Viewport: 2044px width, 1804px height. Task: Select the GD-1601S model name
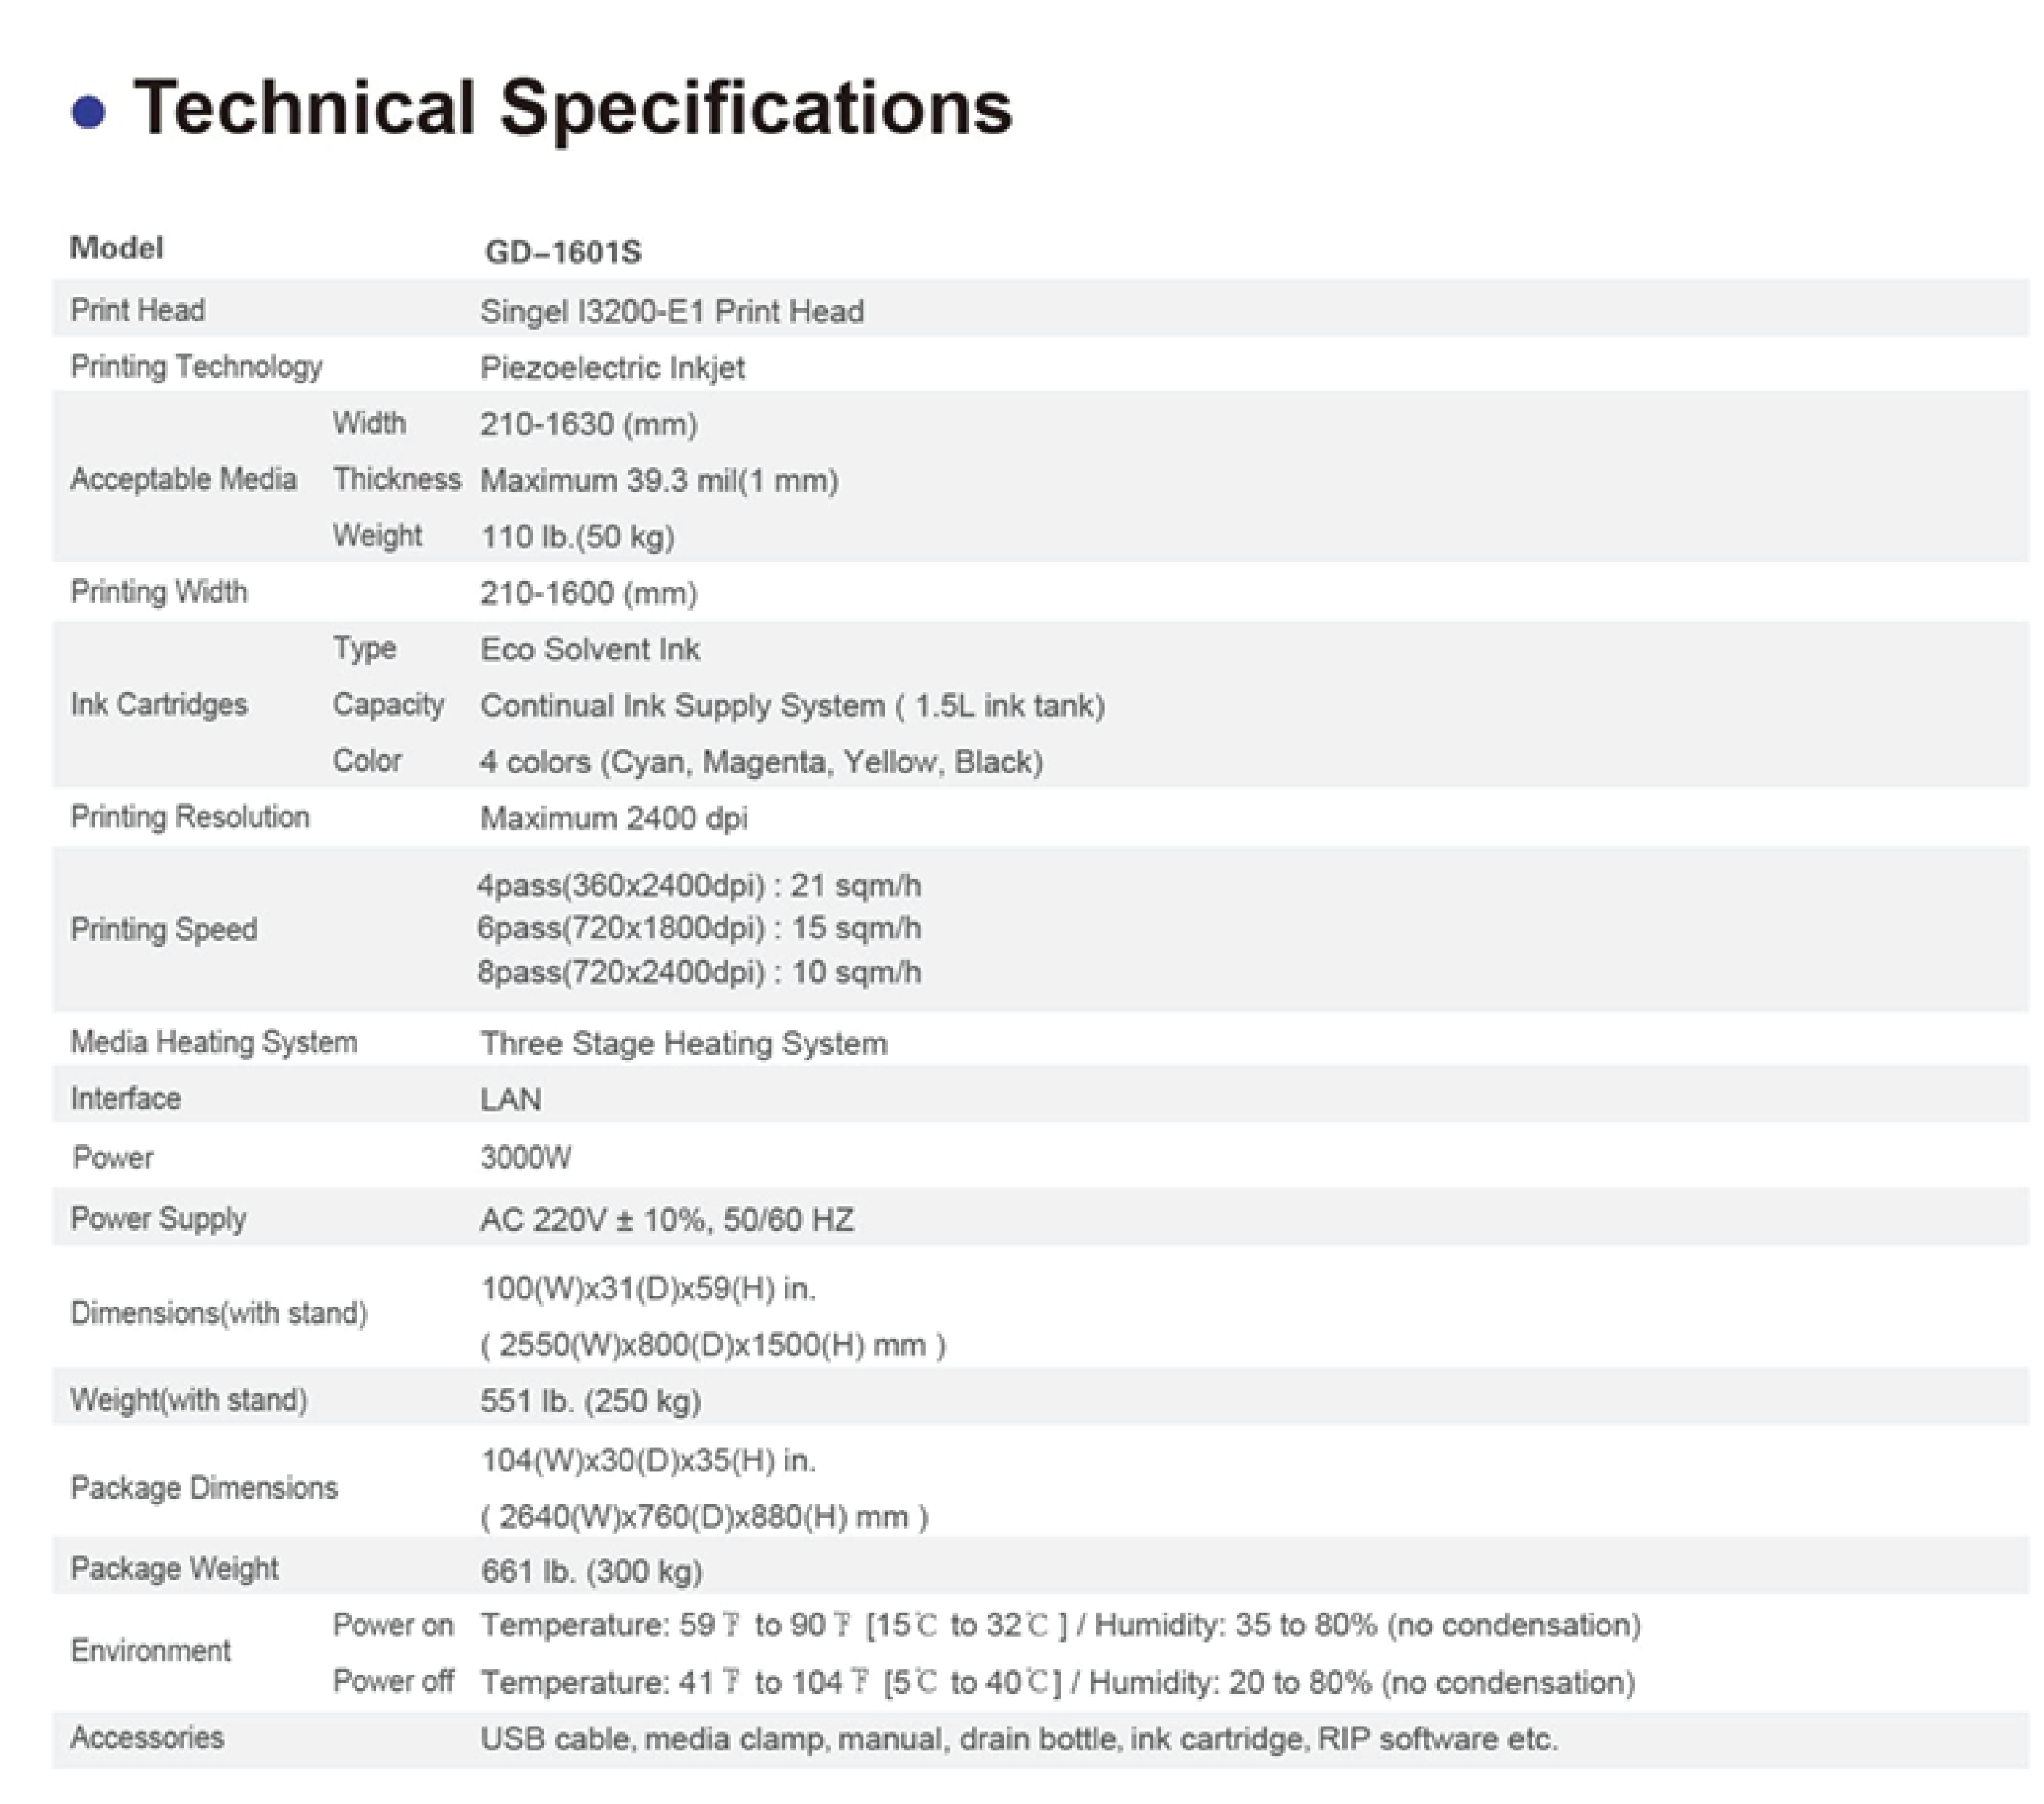(x=562, y=252)
